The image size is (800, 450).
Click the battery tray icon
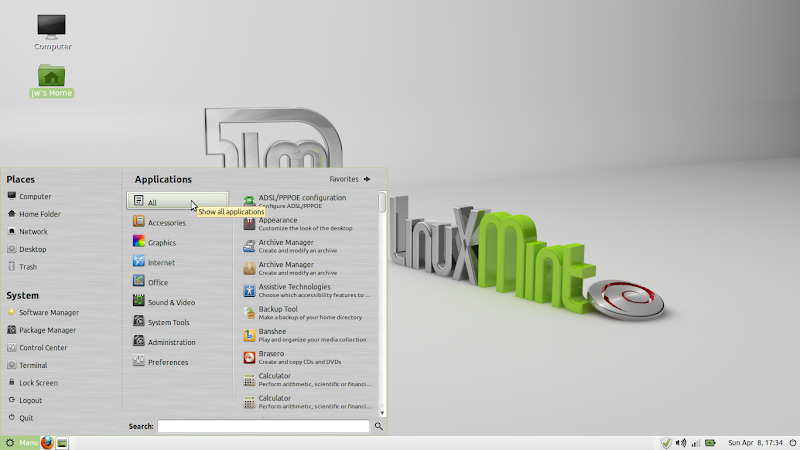[710, 443]
